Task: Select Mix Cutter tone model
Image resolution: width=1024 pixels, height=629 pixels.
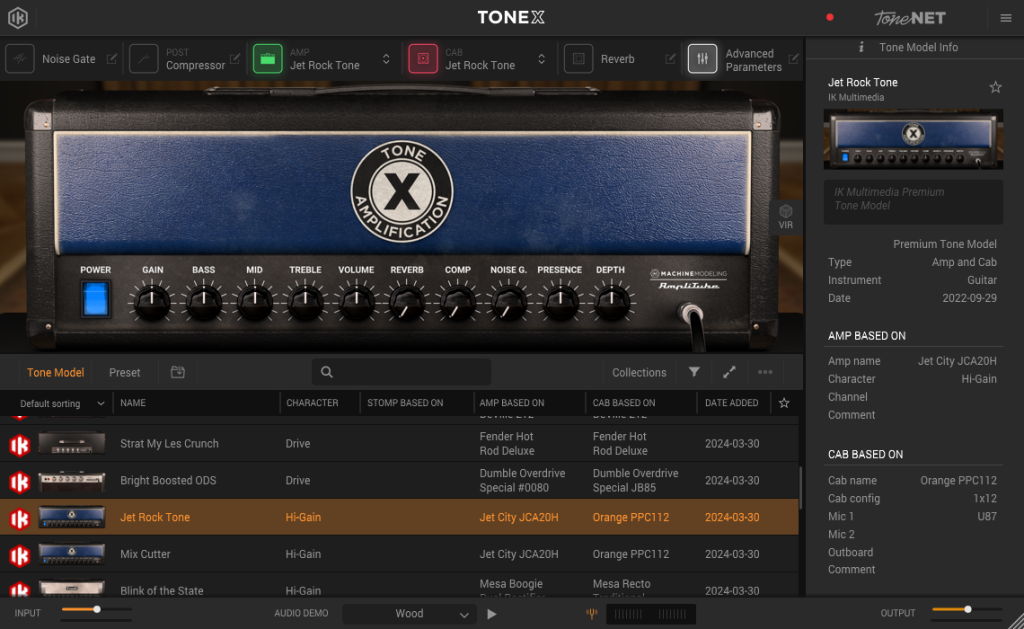Action: pos(399,554)
